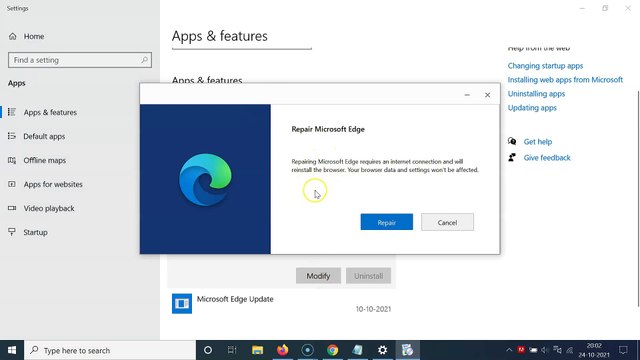Open the Action Center notifications icon
640x360 pixels.
[x=623, y=350]
